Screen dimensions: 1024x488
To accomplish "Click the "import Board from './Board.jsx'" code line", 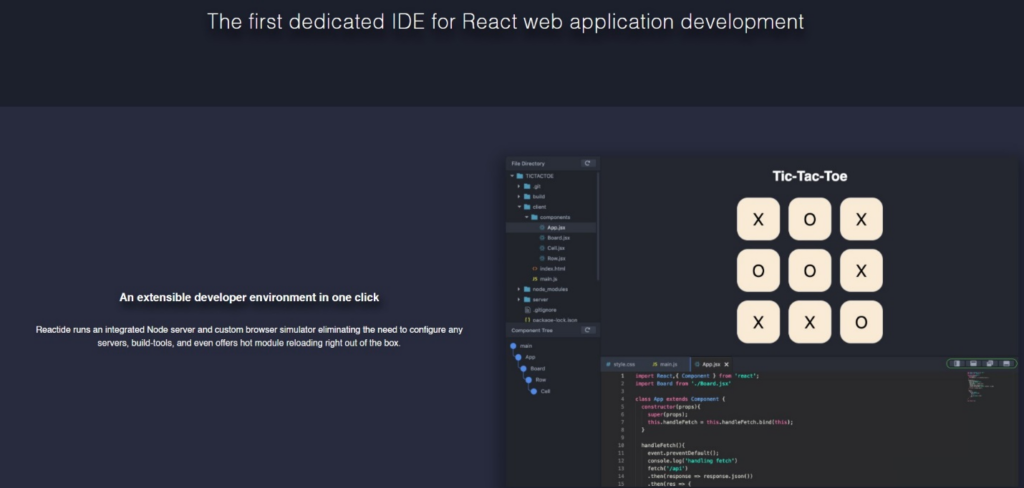I will click(683, 383).
